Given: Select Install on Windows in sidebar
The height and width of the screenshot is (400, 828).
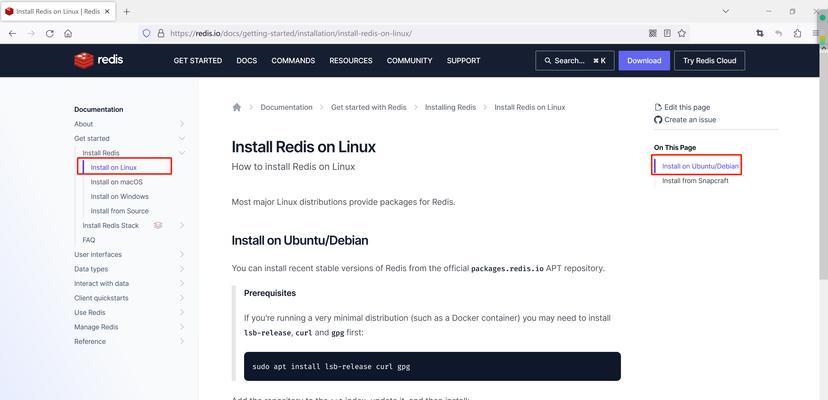Looking at the screenshot, I should (119, 197).
